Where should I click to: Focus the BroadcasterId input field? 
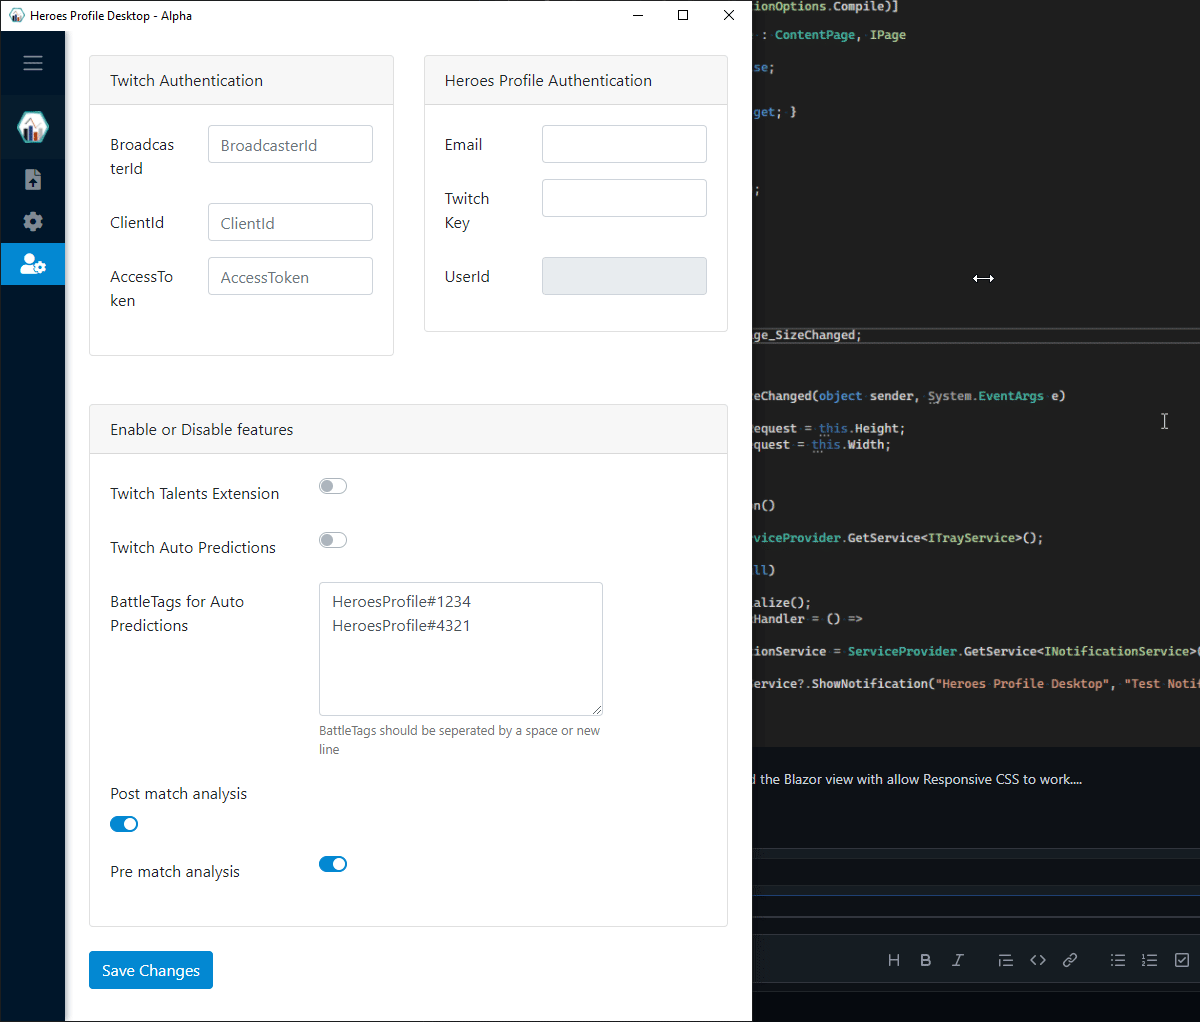click(290, 144)
